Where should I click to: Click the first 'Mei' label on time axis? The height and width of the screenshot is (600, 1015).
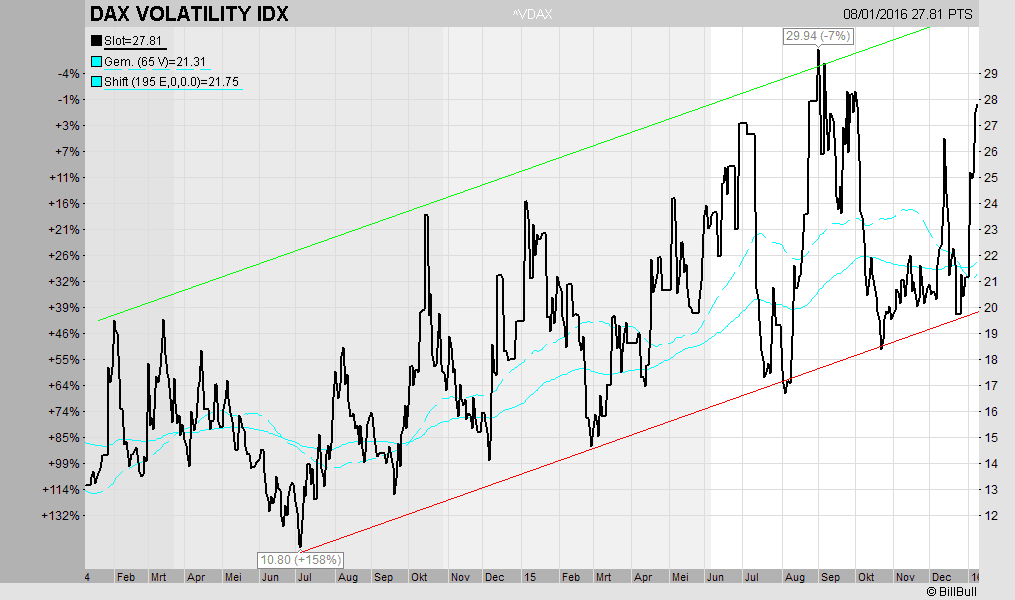pyautogui.click(x=232, y=577)
